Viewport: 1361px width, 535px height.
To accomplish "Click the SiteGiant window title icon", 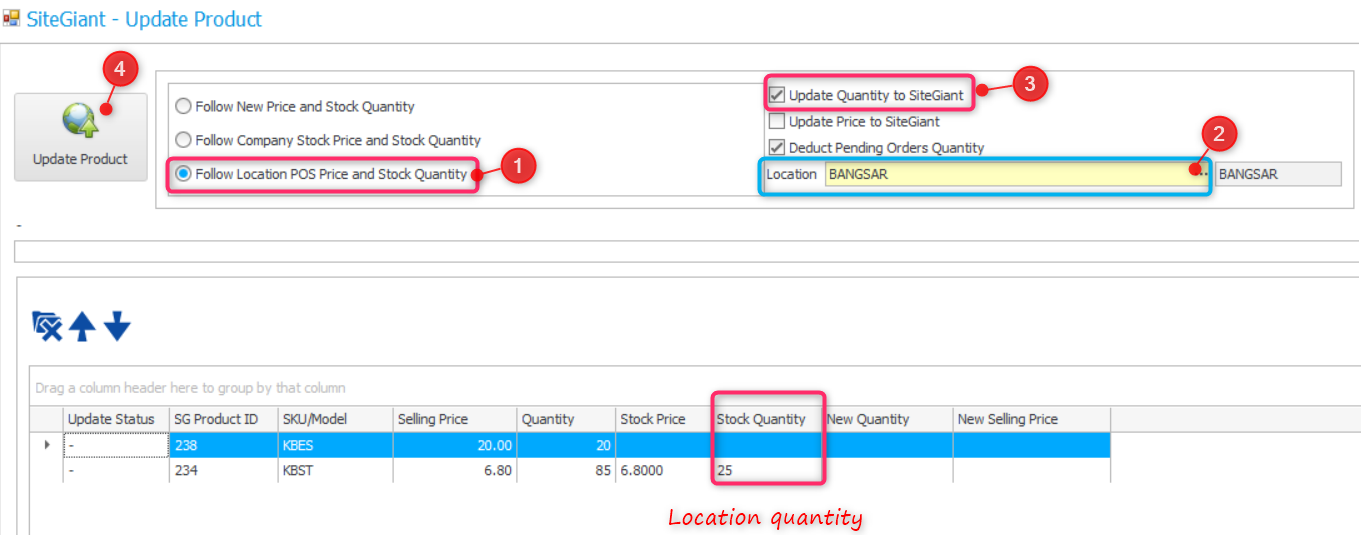I will (x=11, y=18).
